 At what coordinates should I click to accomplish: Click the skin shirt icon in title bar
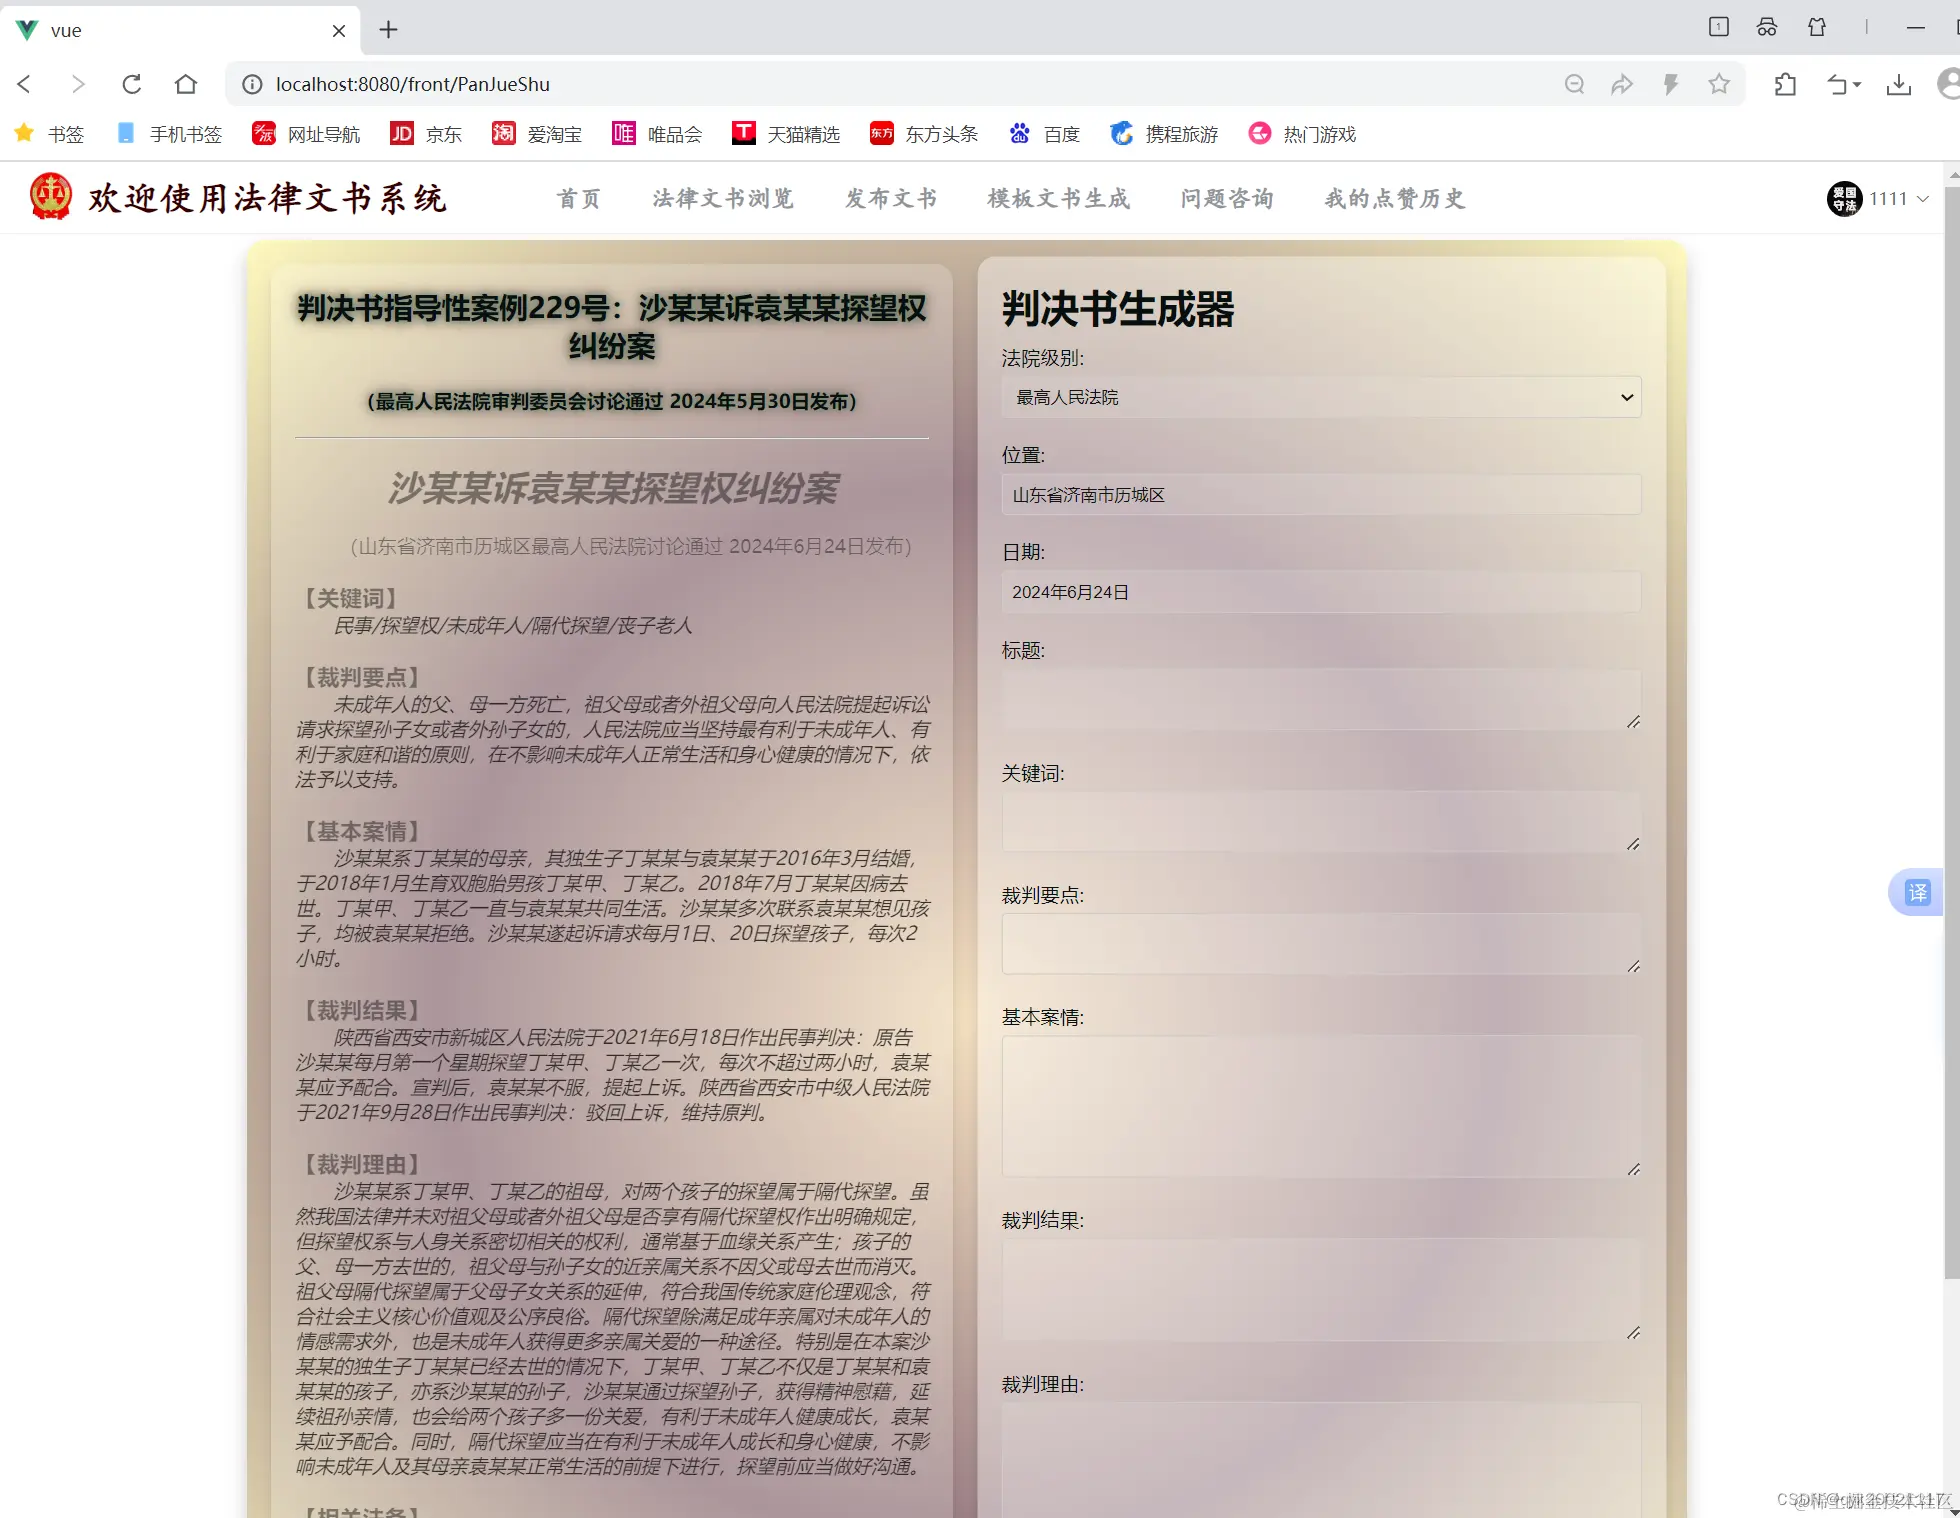[x=1817, y=27]
